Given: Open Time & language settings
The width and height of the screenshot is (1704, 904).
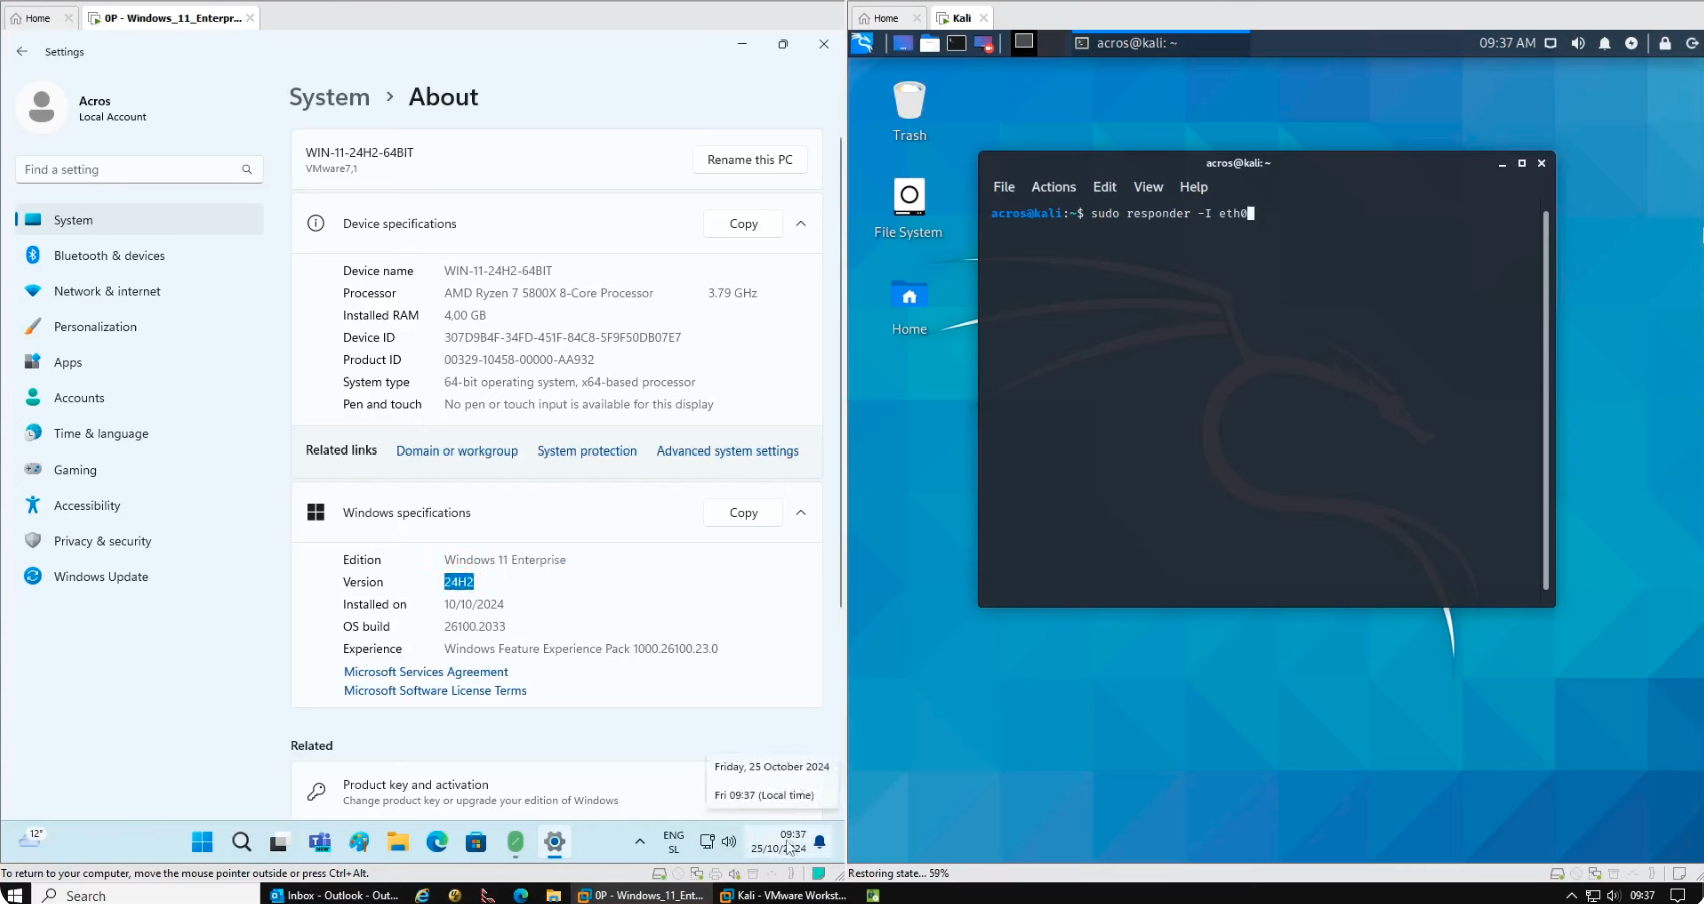Looking at the screenshot, I should (x=139, y=433).
